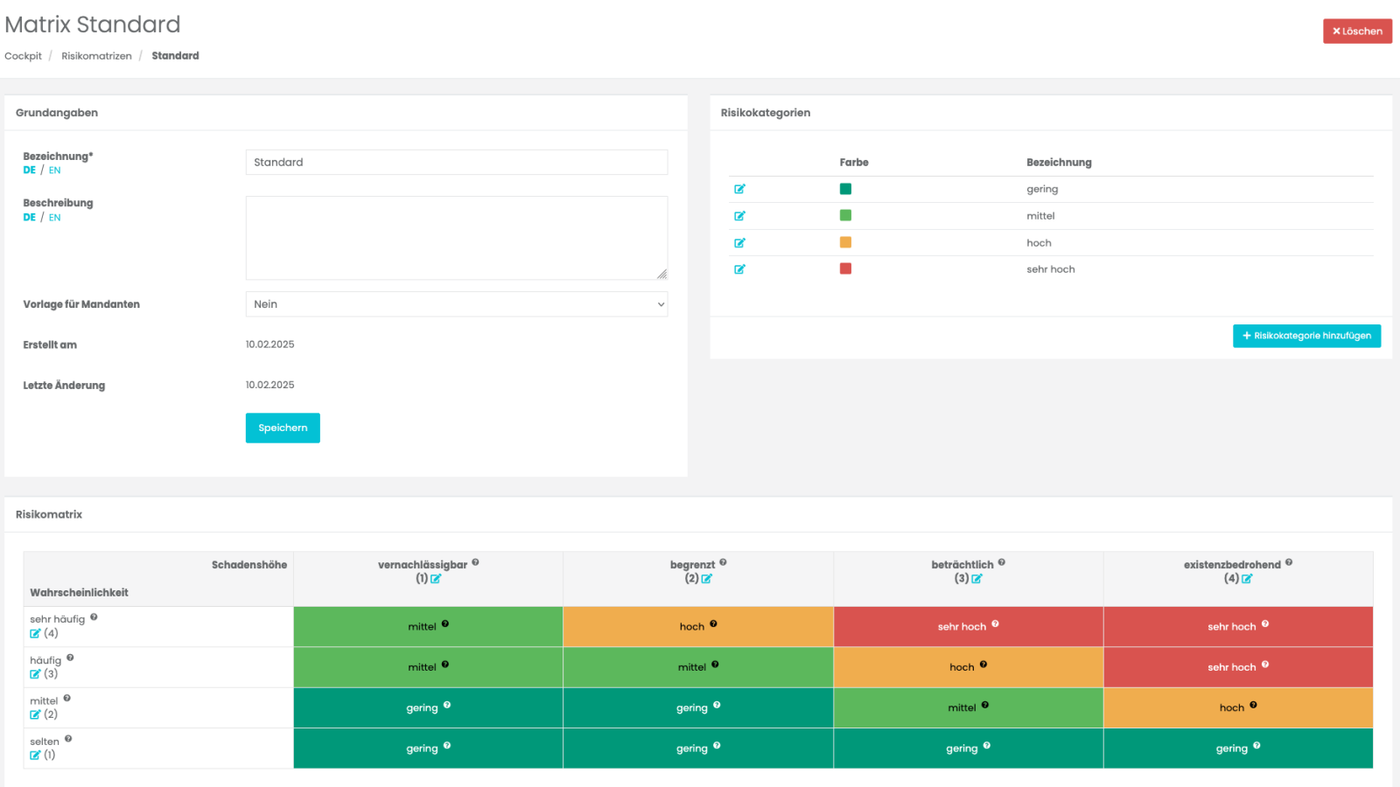Viewport: 1400px width, 787px height.
Task: Edit the 'sehr hoch' risk category
Action: pyautogui.click(x=739, y=269)
